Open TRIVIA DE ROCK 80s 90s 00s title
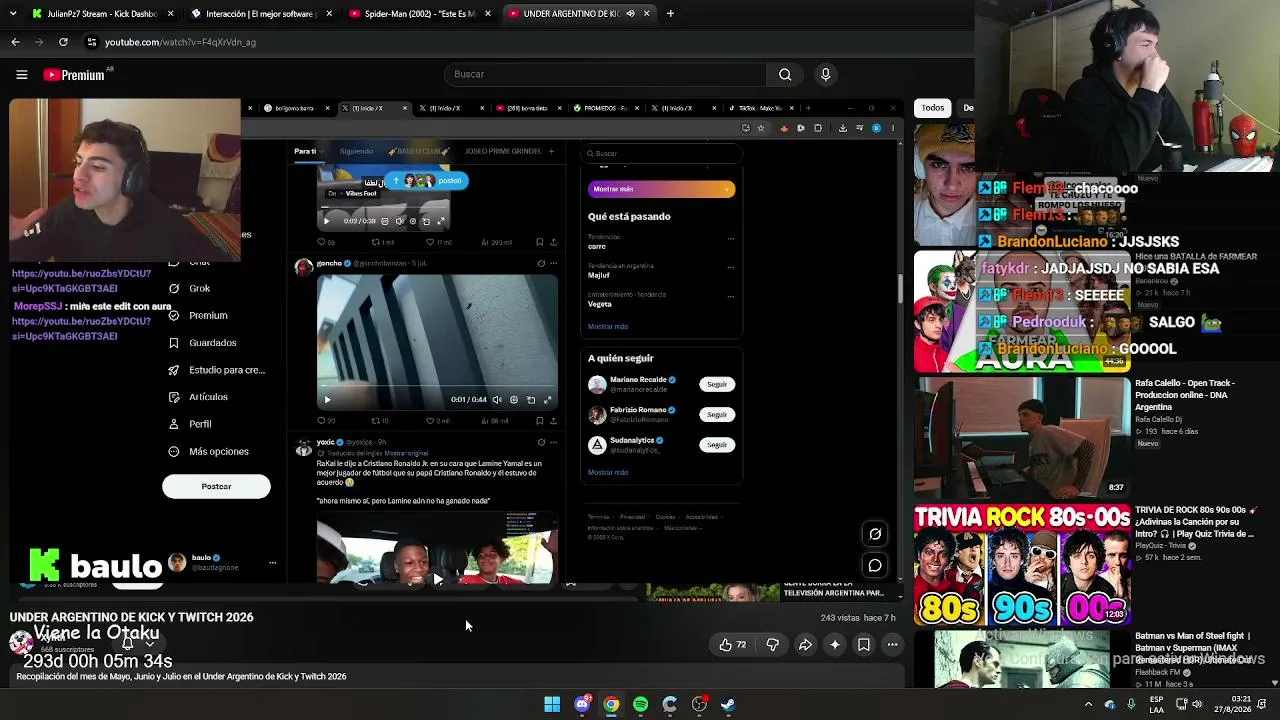 tap(1195, 522)
